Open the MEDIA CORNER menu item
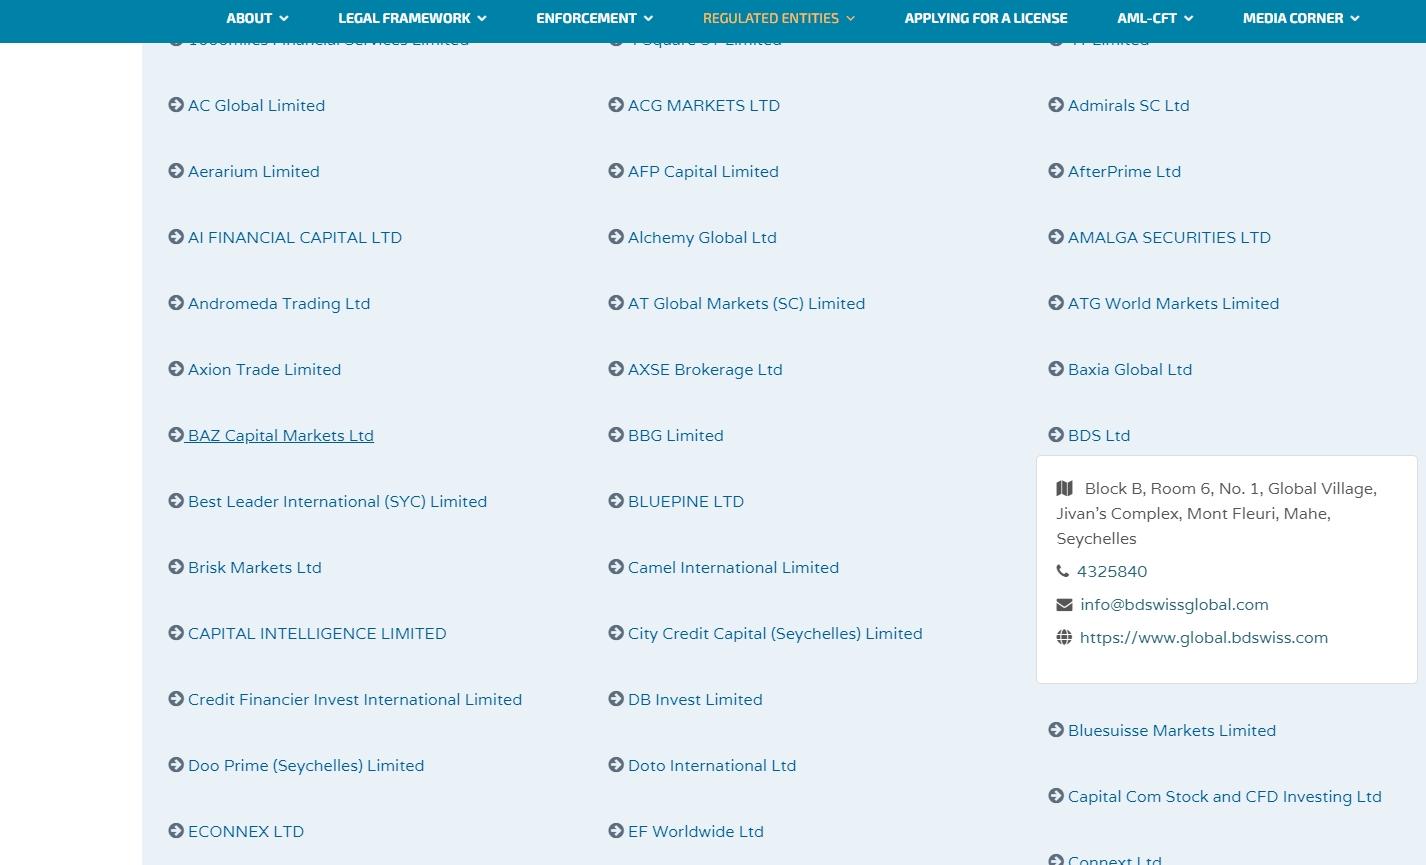1426x865 pixels. pos(1293,18)
